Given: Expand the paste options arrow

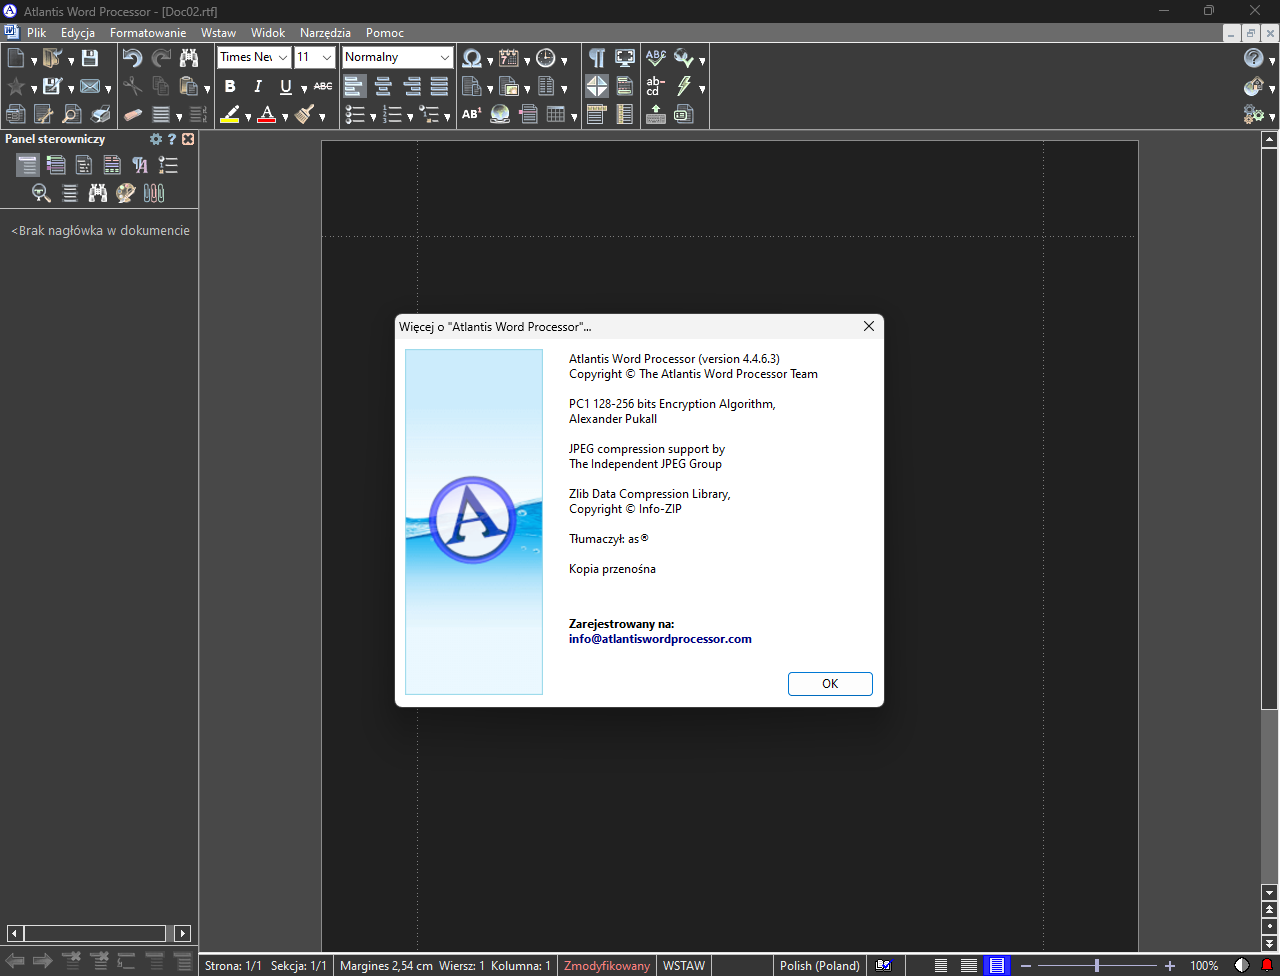Looking at the screenshot, I should point(207,88).
